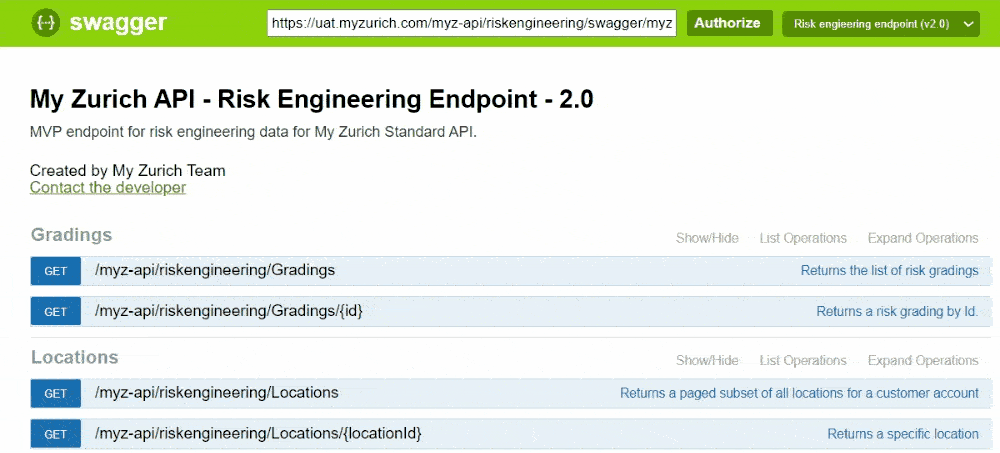
Task: Choose Expand Operations for Gradings
Action: click(922, 238)
